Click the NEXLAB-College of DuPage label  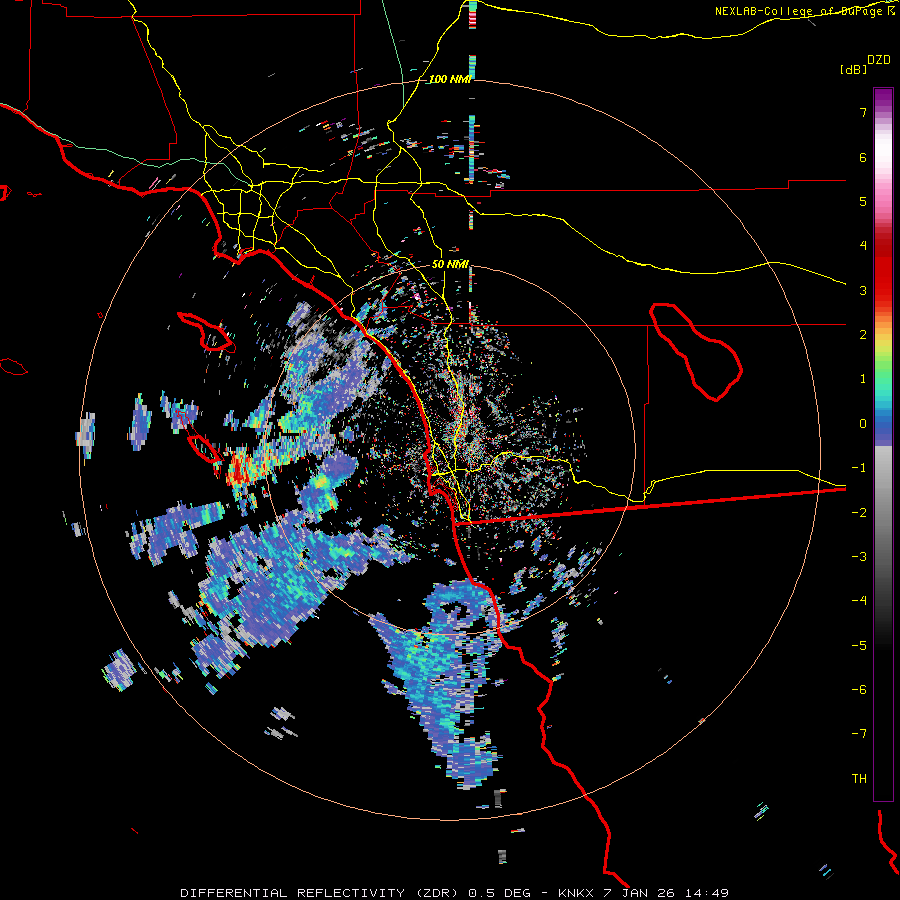[804, 11]
